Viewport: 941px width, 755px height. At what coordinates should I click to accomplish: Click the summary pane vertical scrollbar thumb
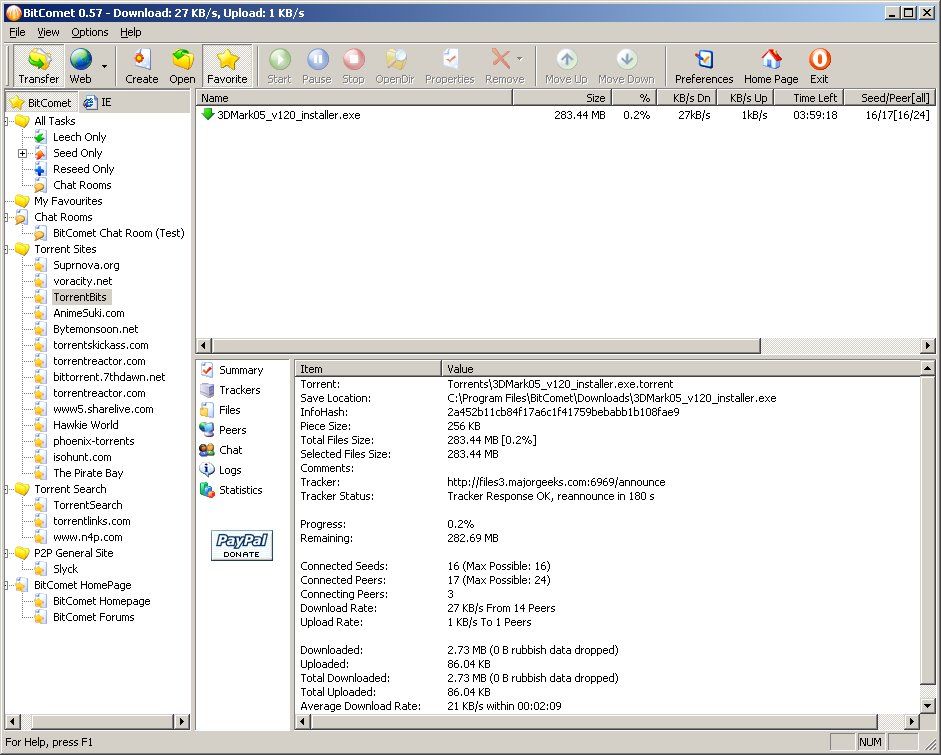pos(927,530)
